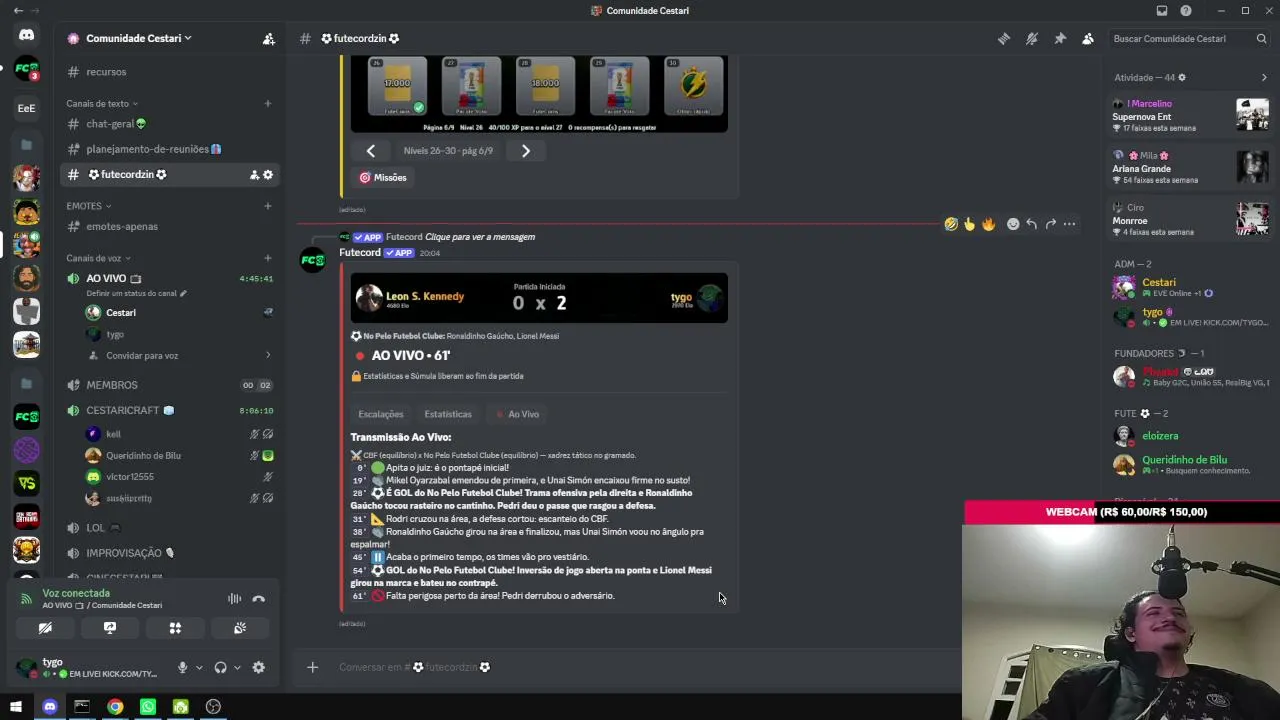Screen dimensions: 1280x720
Task: Collapse the Canais de voz category
Action: coord(98,258)
